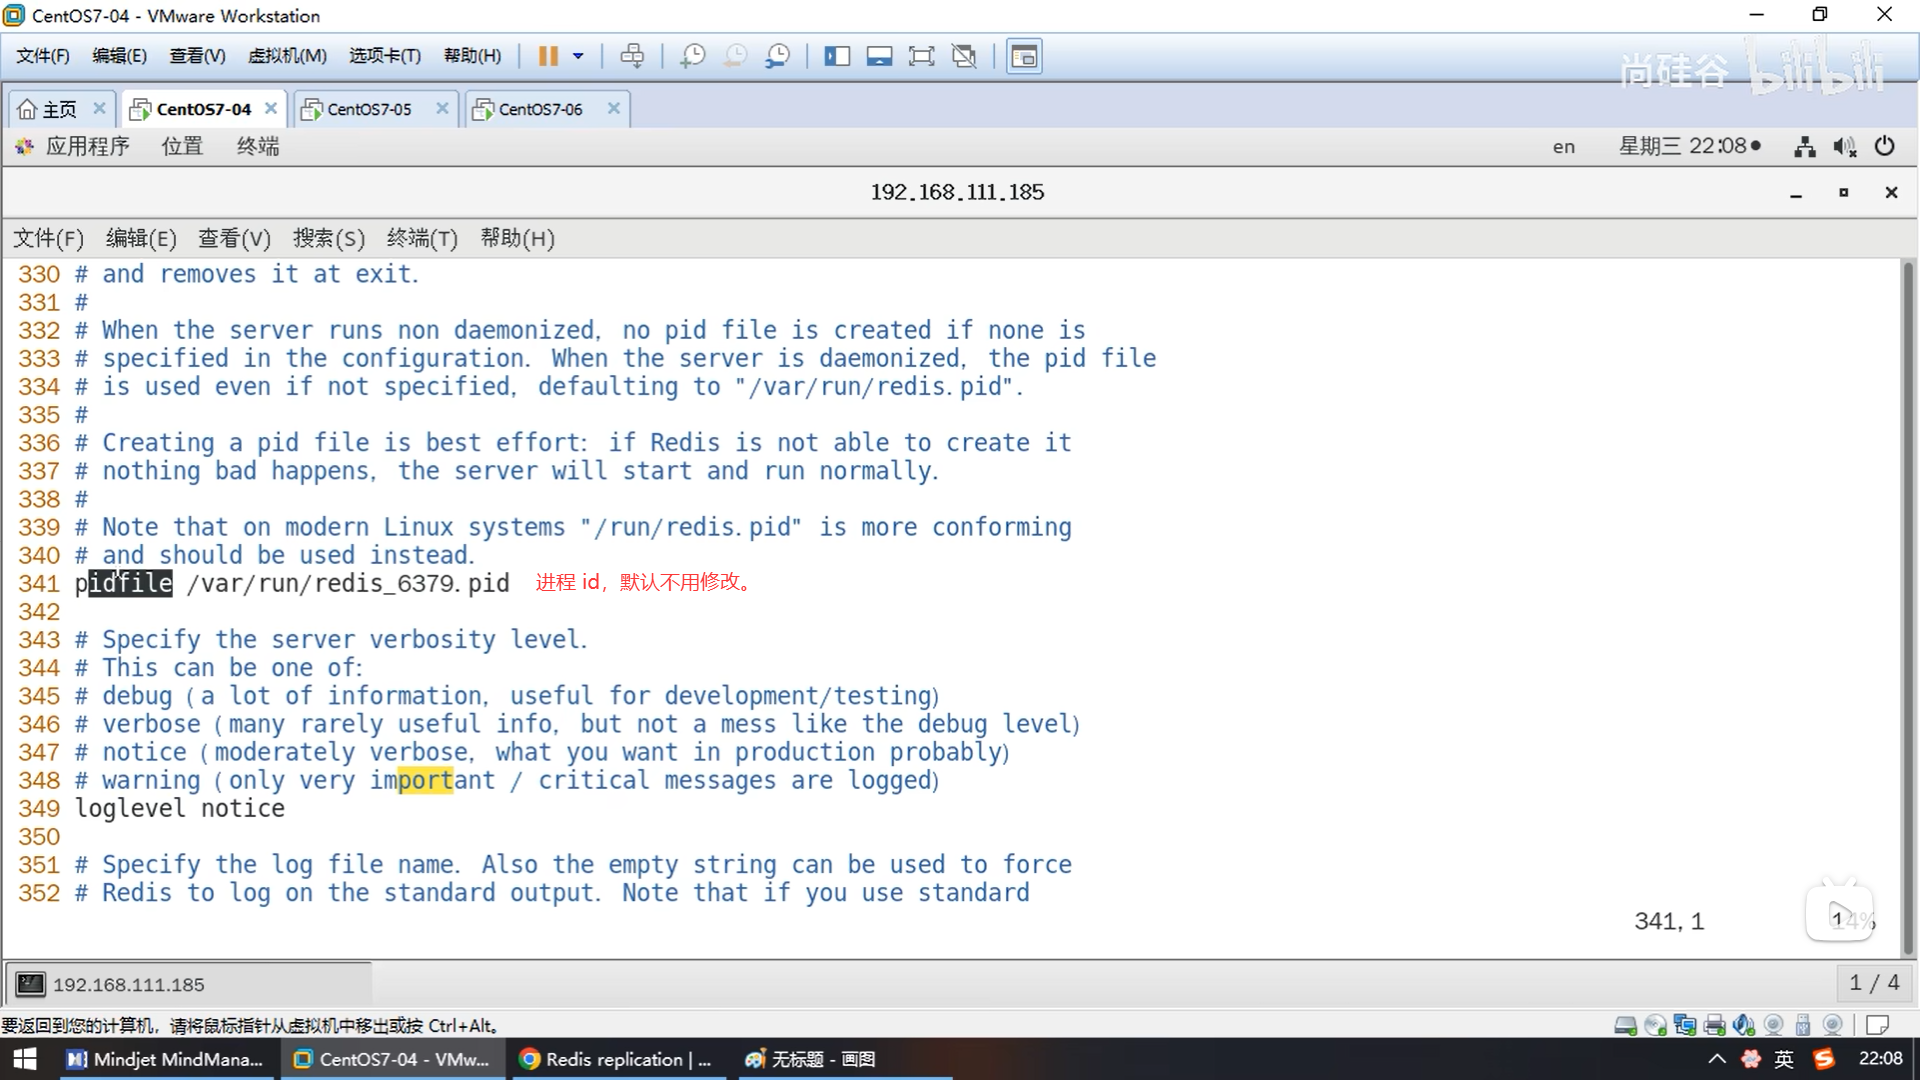Click the terminal vertical scrollbar
This screenshot has width=1920, height=1080.
point(1908,600)
